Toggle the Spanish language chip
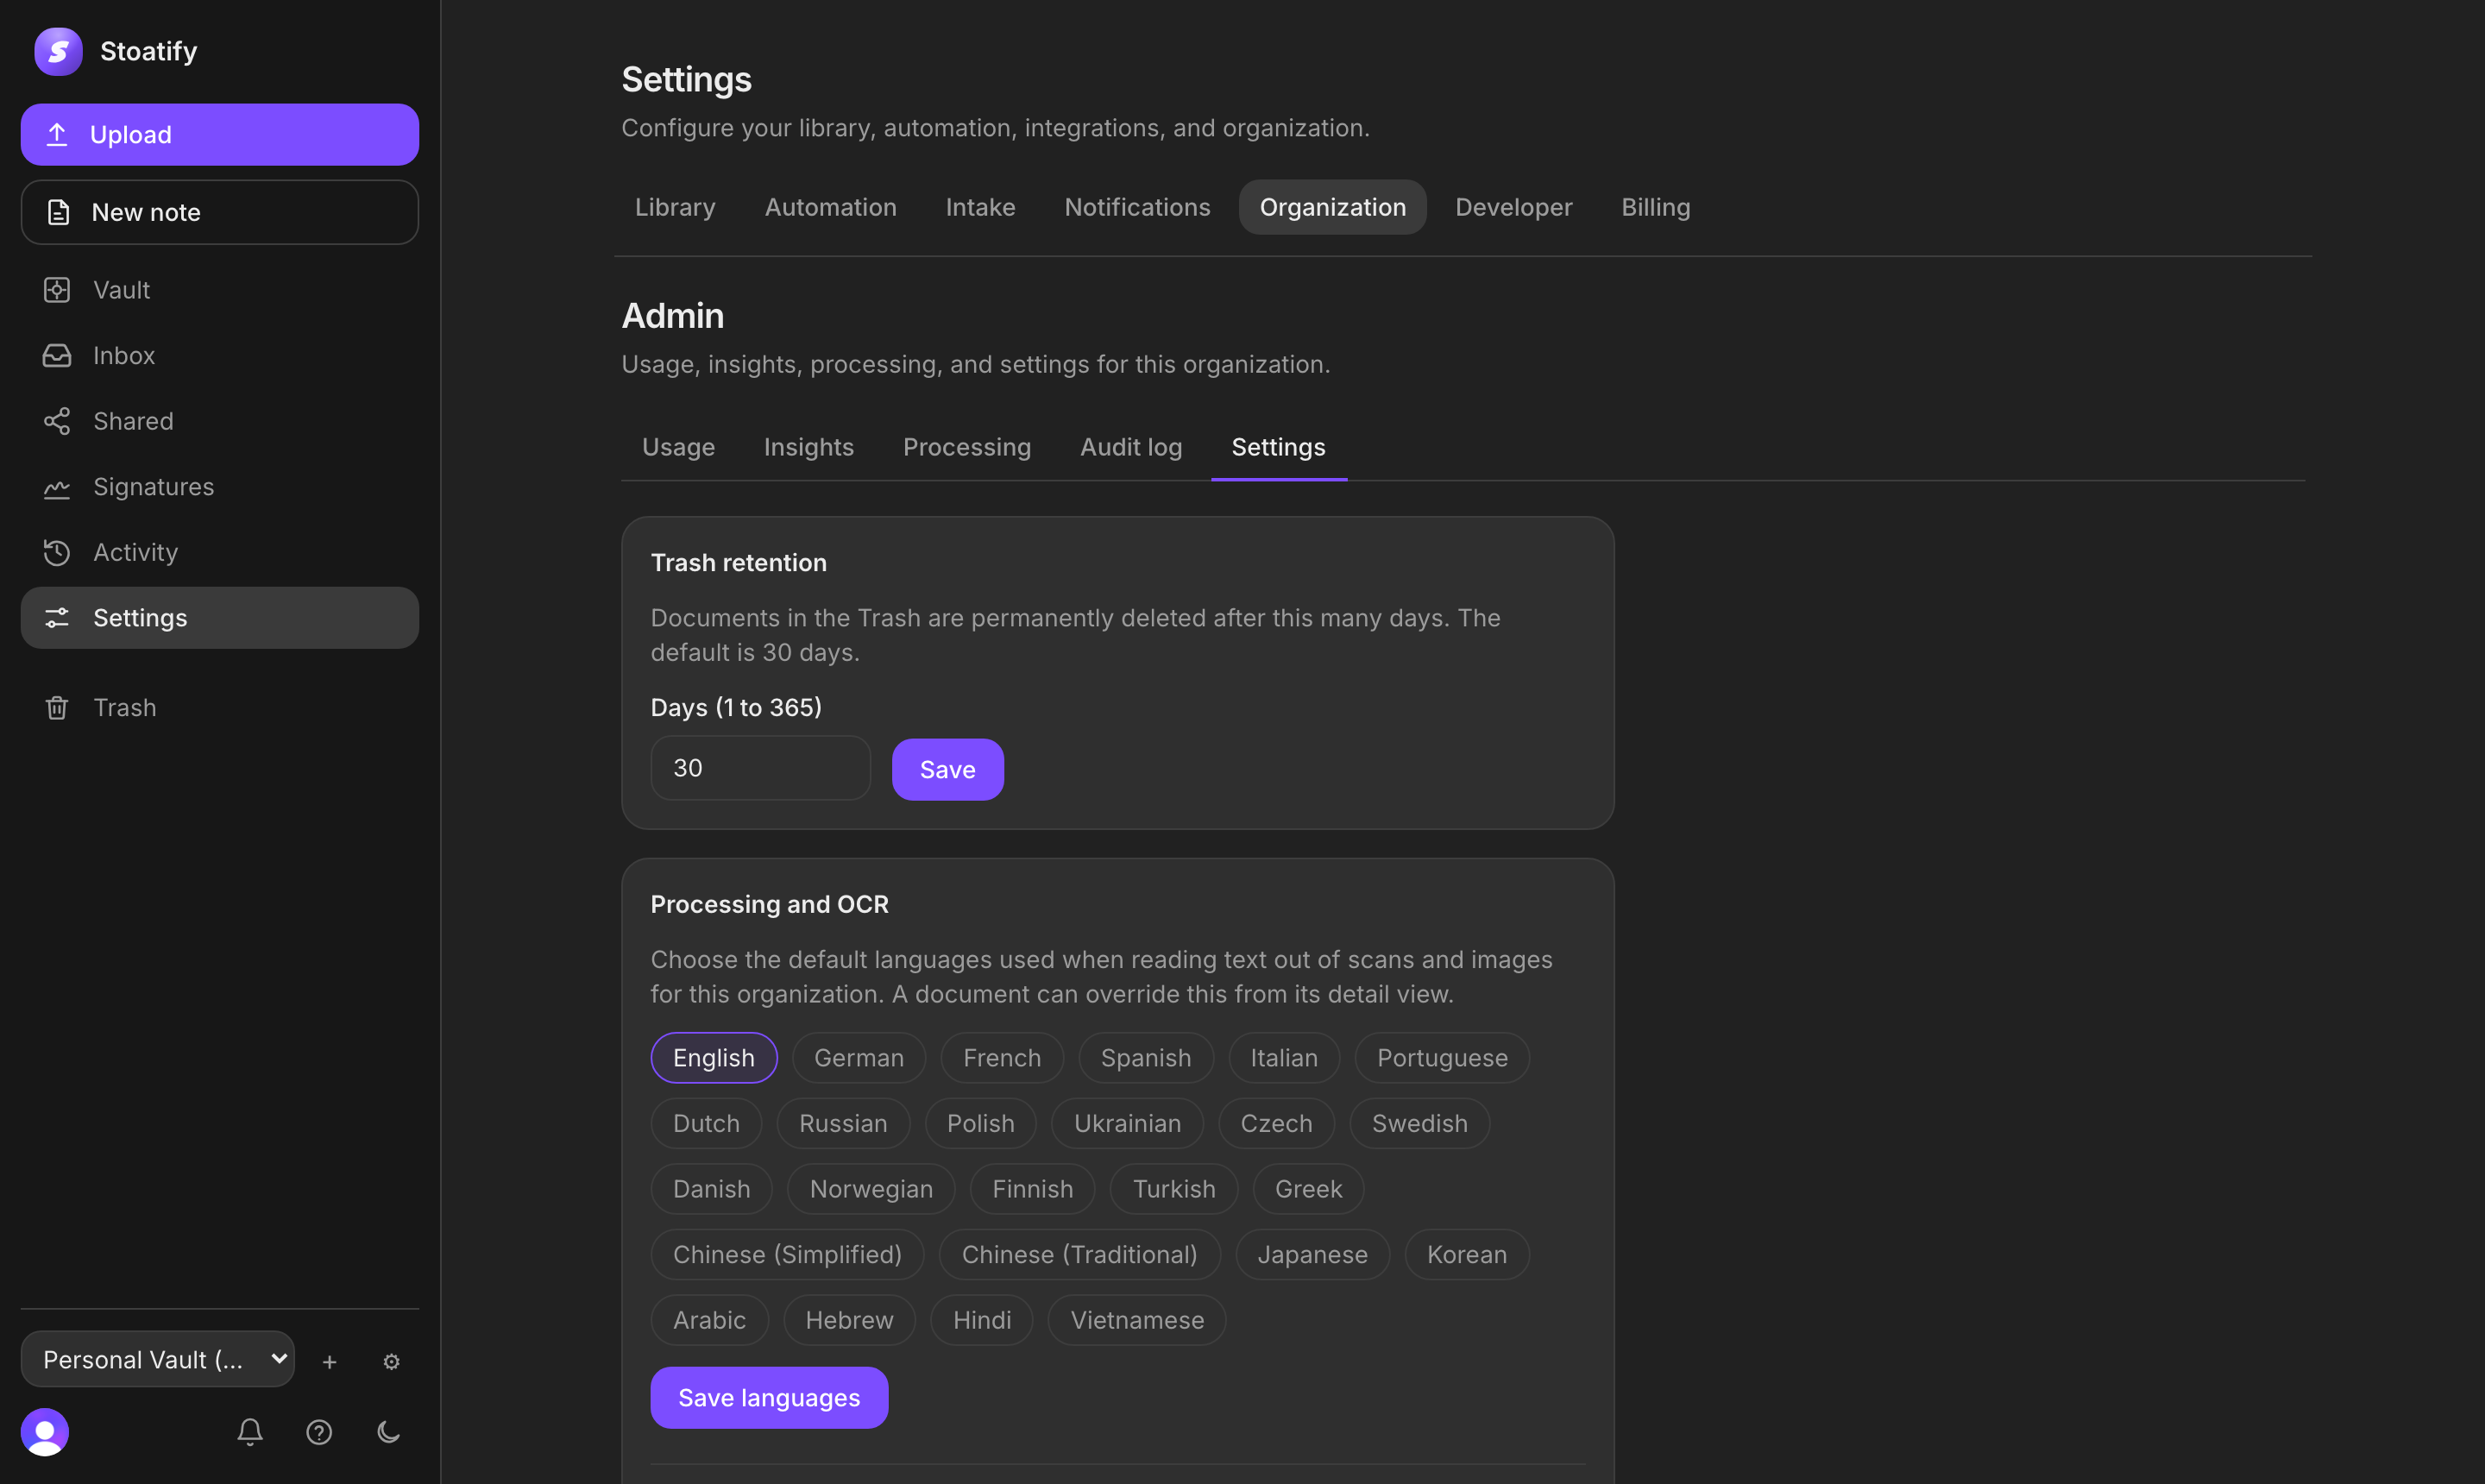The height and width of the screenshot is (1484, 2485). [1146, 1058]
